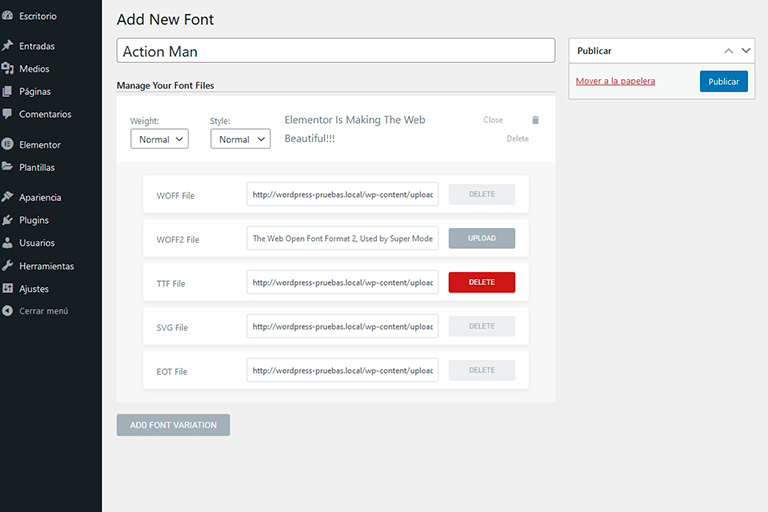Image resolution: width=768 pixels, height=512 pixels.
Task: Open the Style dropdown set to Normal
Action: coord(240,139)
